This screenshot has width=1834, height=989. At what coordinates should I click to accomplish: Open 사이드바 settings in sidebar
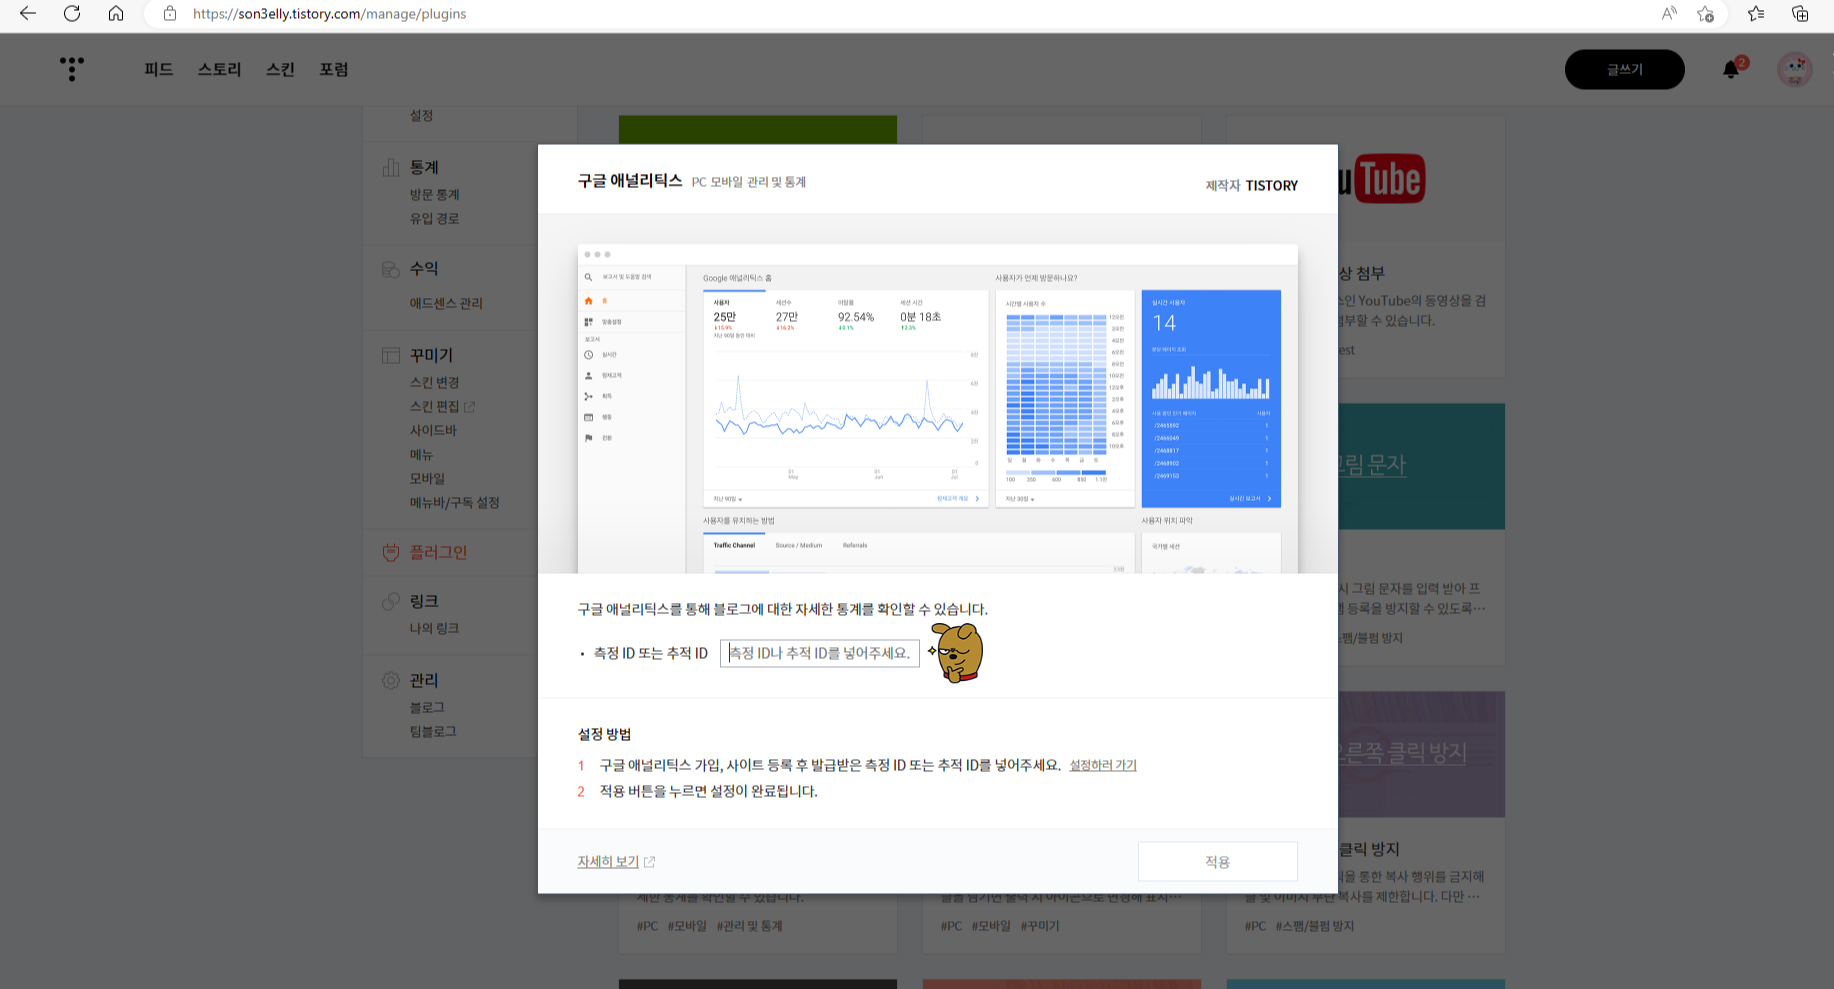click(x=433, y=431)
